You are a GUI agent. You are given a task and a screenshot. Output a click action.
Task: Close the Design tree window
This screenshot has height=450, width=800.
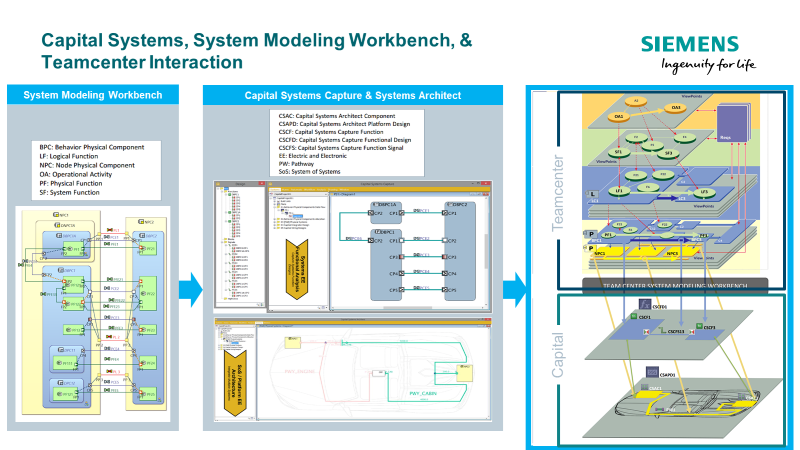(x=262, y=184)
